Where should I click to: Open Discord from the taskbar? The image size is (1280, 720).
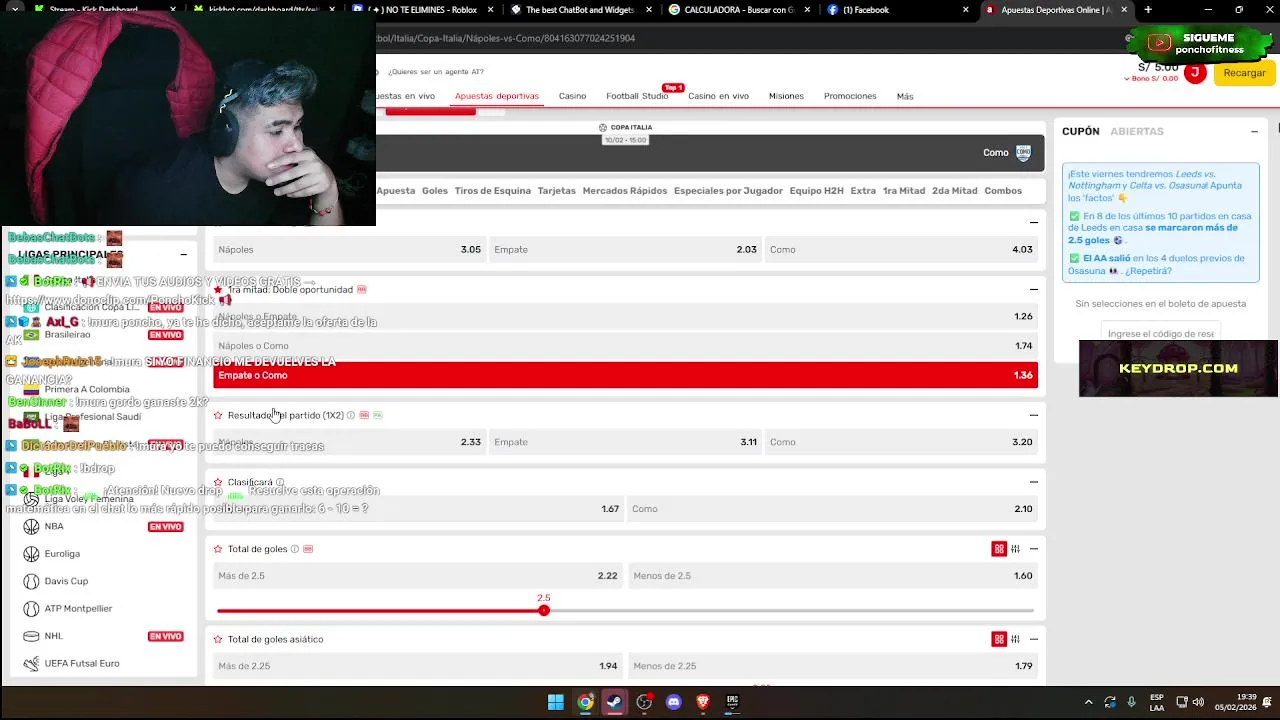pyautogui.click(x=673, y=702)
